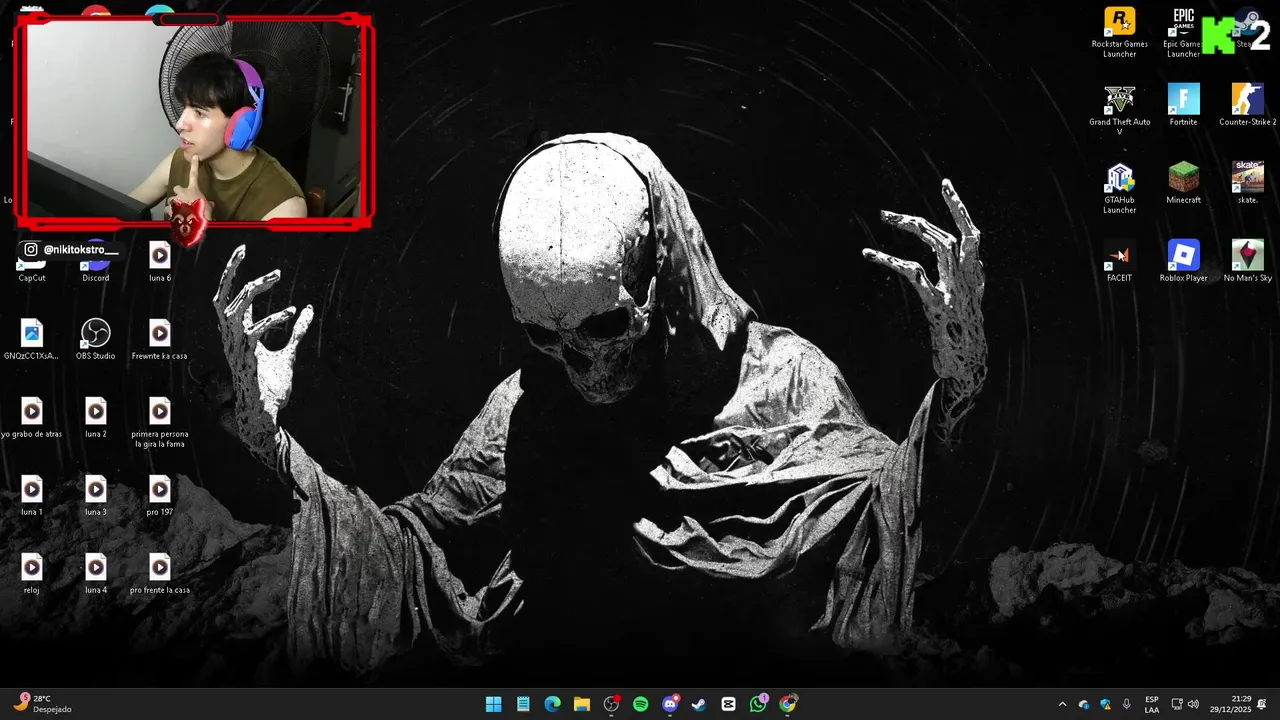Select the FACEIT desktop icon
The height and width of the screenshot is (720, 1280).
[1119, 261]
